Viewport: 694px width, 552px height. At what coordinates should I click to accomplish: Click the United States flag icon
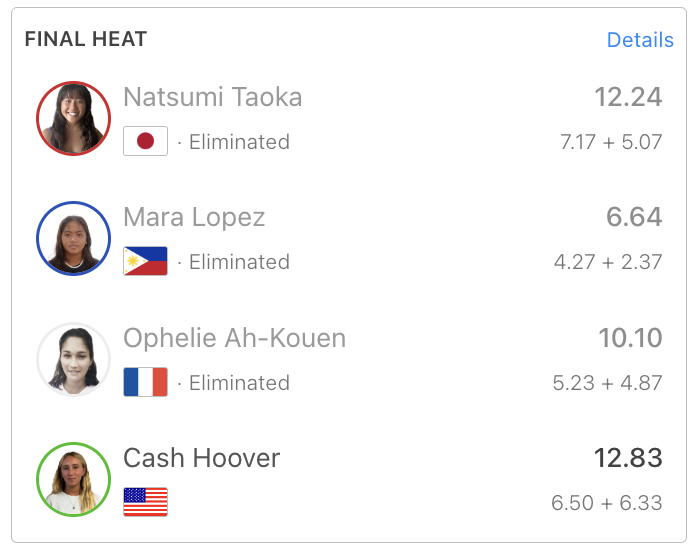145,502
